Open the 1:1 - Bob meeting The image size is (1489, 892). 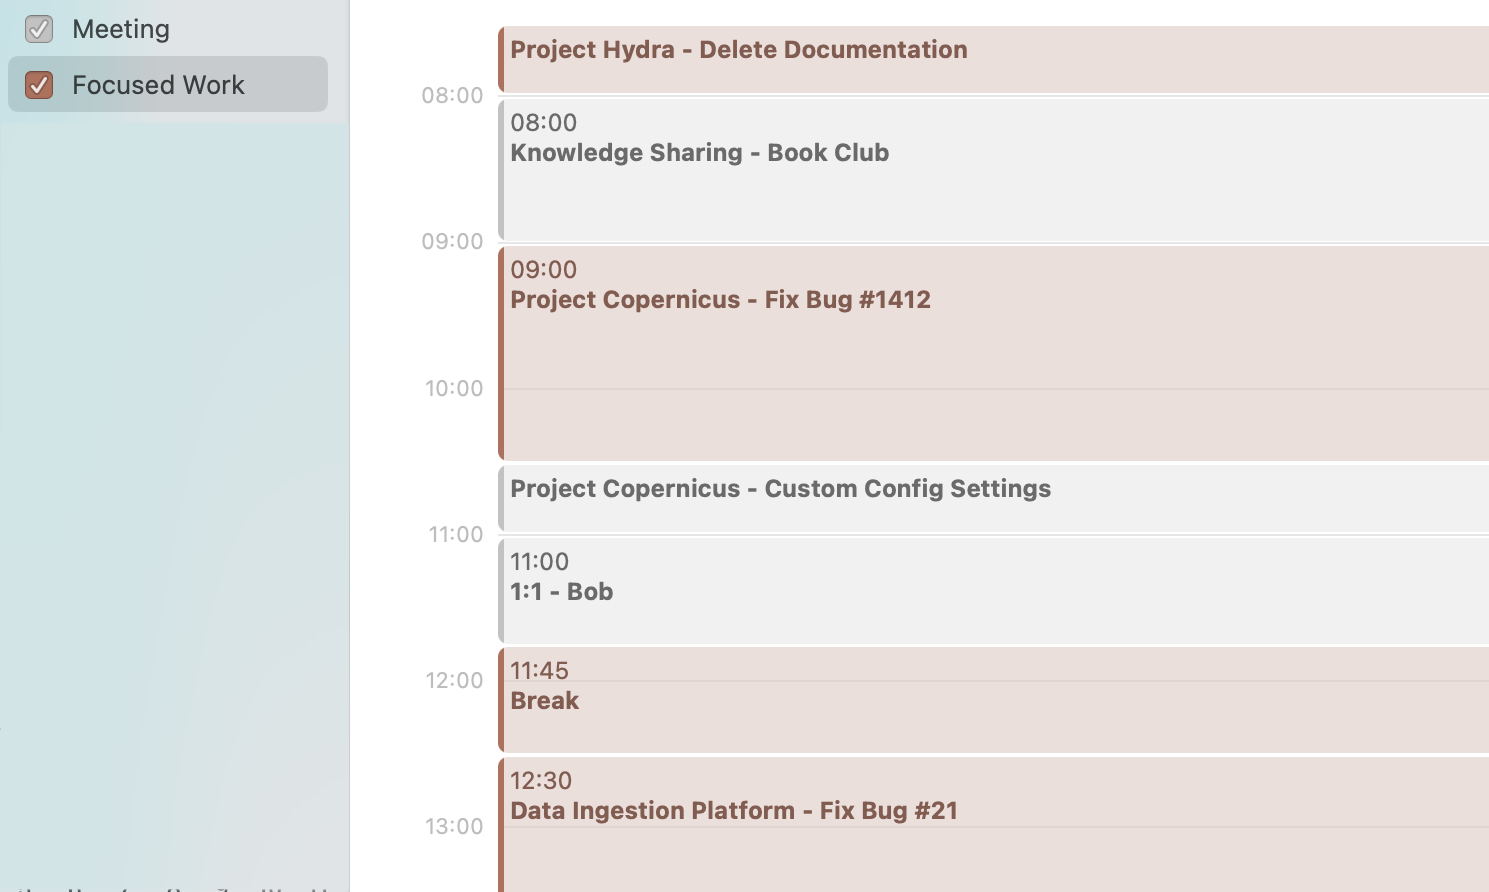993,590
